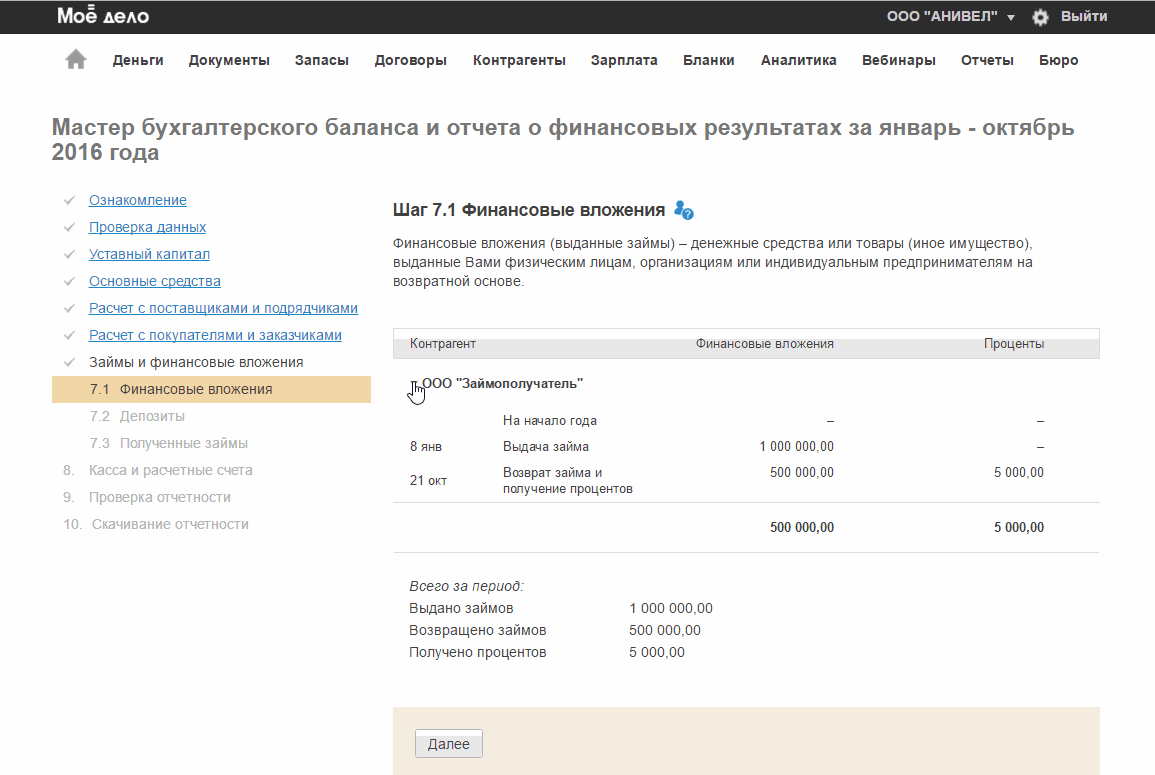Click the Выдано займов summary label
The height and width of the screenshot is (775, 1155).
[461, 609]
